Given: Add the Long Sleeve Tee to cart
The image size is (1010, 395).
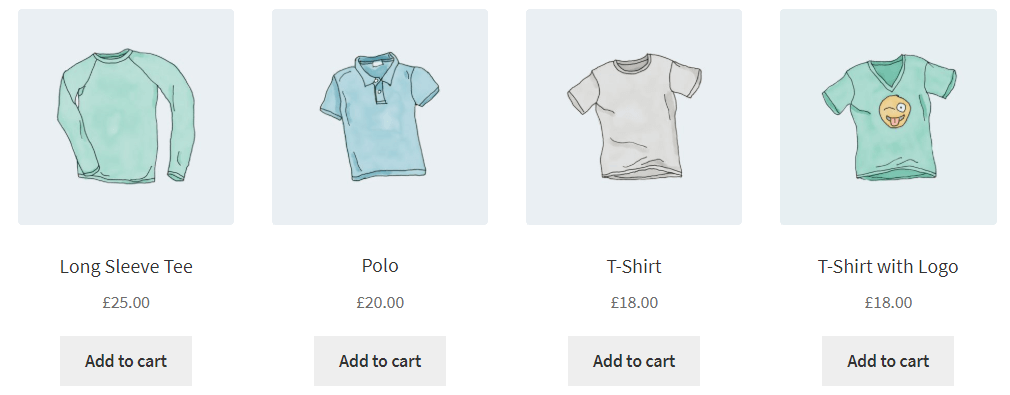Looking at the screenshot, I should (126, 361).
